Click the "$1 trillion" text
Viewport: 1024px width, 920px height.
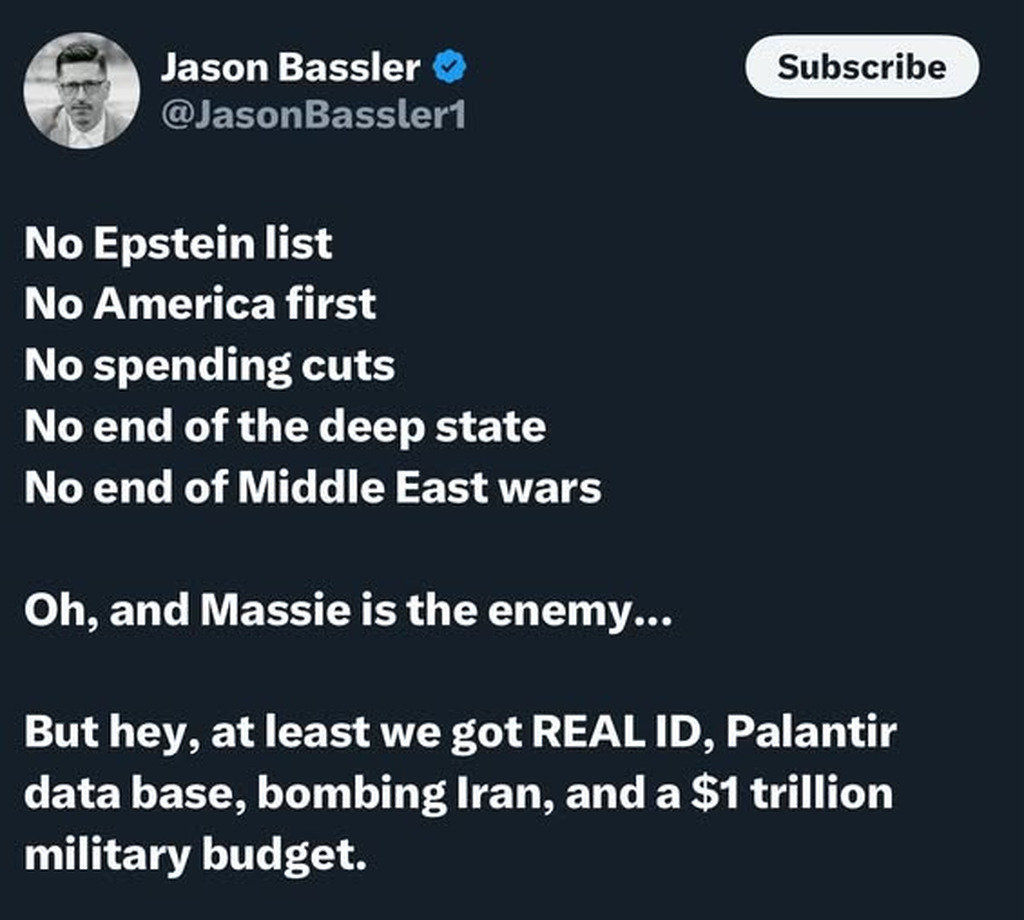(779, 794)
